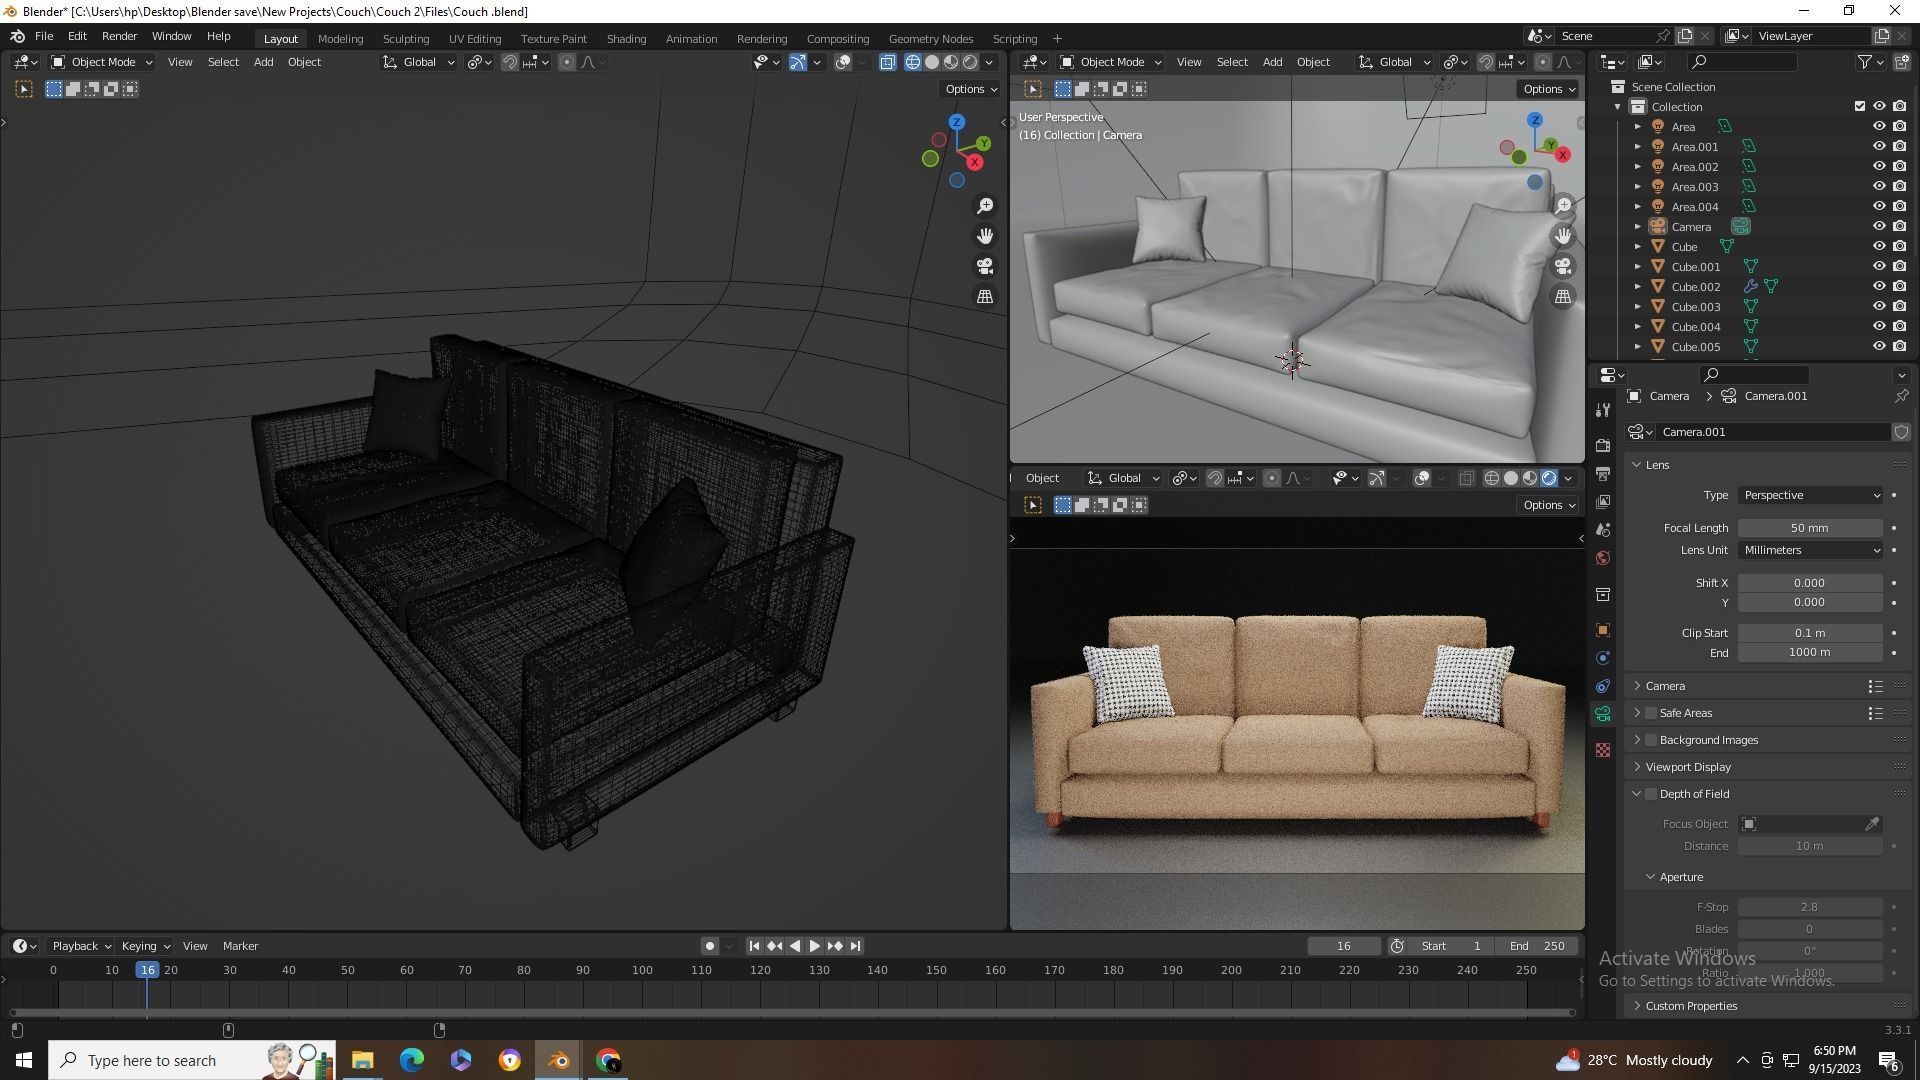Switch perspective/orthographic grid icon in left viewport

click(985, 296)
